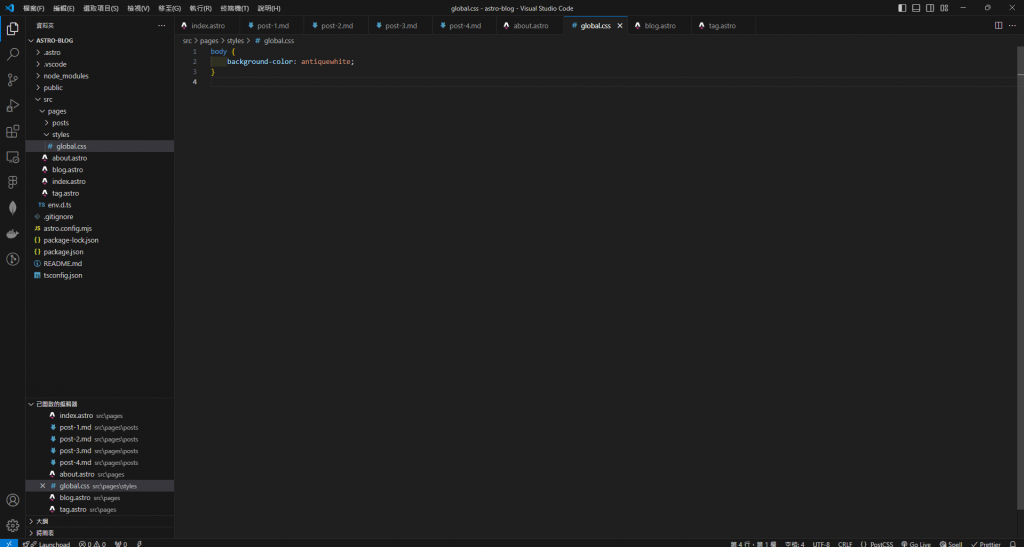Open astro.config.mjs in the file tree
Viewport: 1024px width, 547px height.
tap(100, 228)
